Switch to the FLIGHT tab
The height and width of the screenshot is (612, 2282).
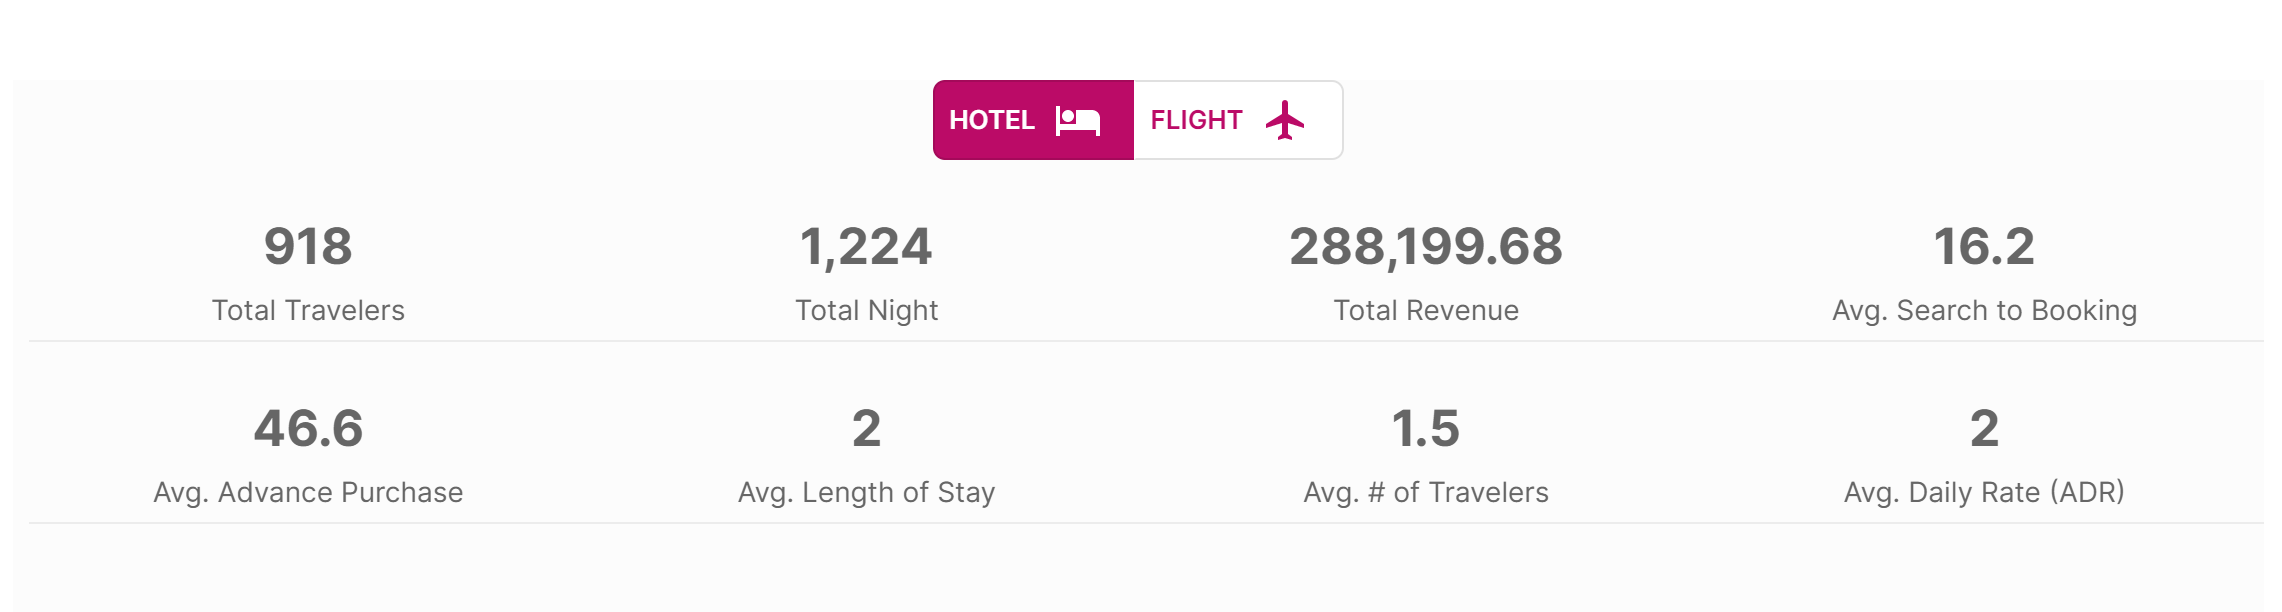(x=1238, y=120)
